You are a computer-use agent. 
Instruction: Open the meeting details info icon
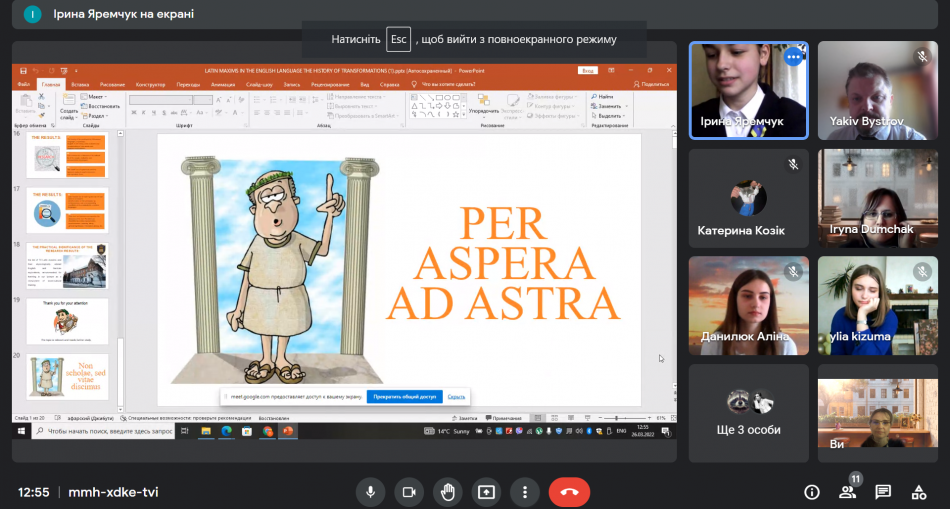pyautogui.click(x=812, y=492)
